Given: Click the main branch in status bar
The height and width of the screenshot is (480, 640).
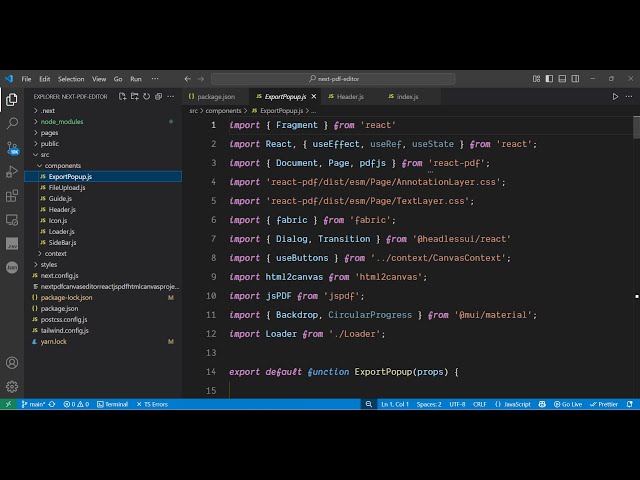Looking at the screenshot, I should (33, 404).
